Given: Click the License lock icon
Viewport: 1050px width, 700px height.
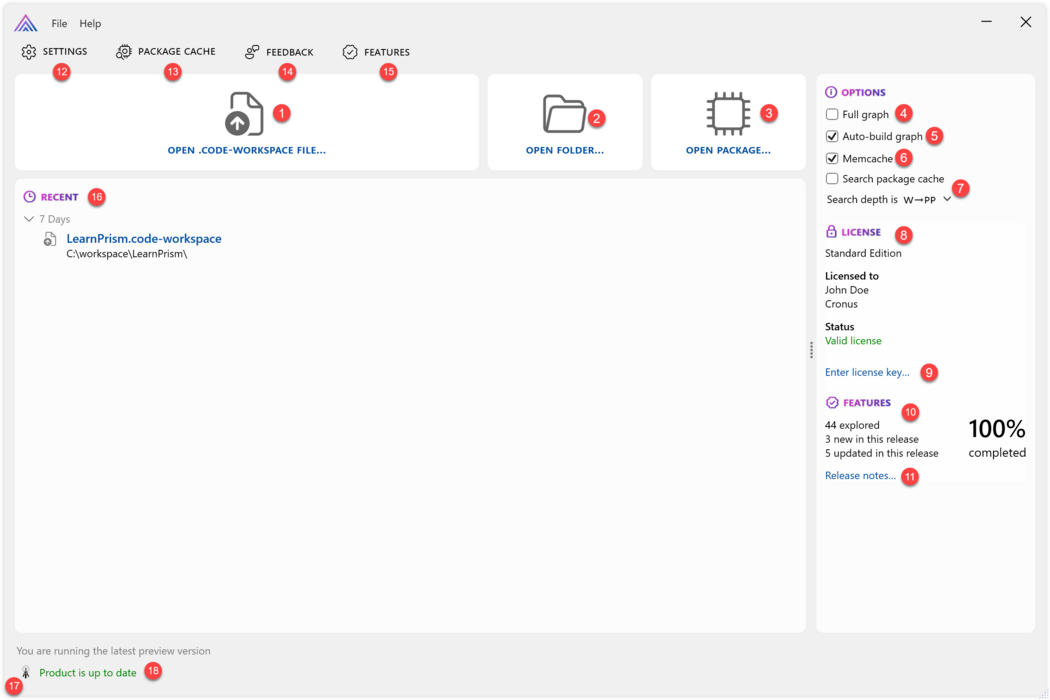Looking at the screenshot, I should pyautogui.click(x=831, y=232).
